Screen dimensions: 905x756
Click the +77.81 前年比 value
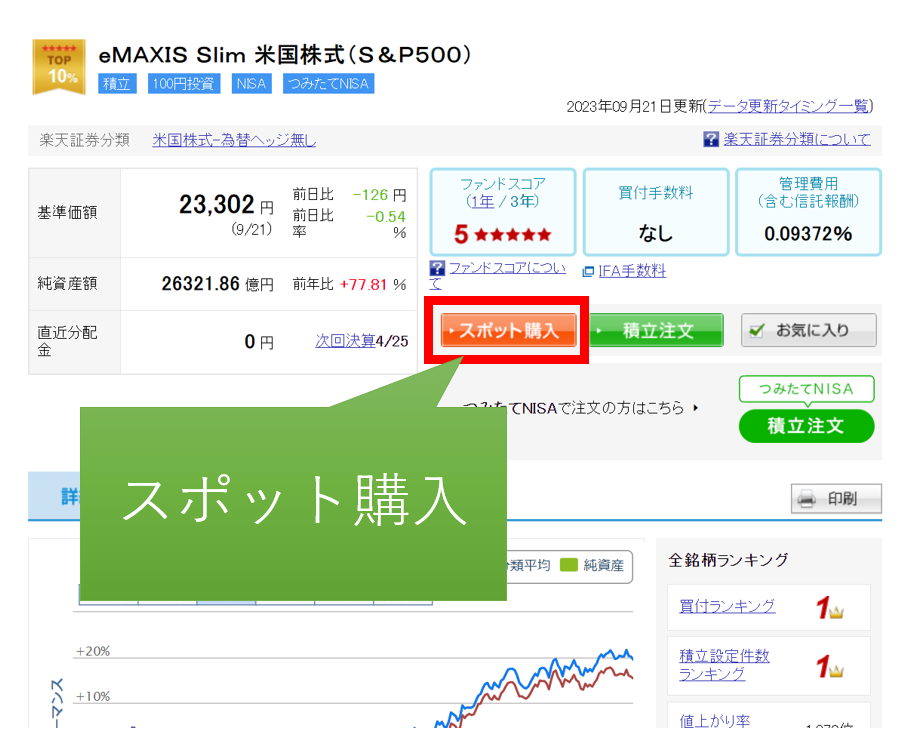(x=363, y=285)
